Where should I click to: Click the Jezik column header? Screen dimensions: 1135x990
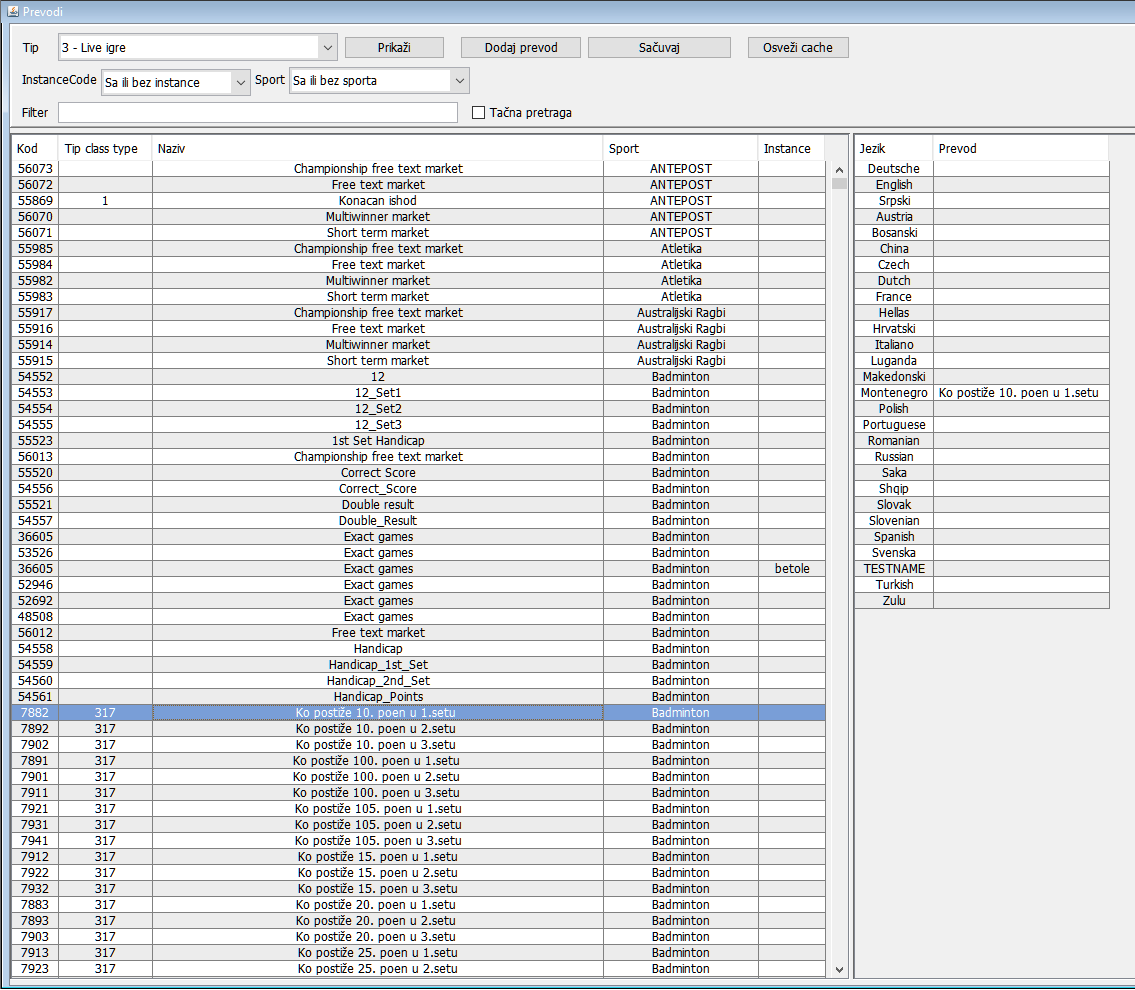coord(894,148)
